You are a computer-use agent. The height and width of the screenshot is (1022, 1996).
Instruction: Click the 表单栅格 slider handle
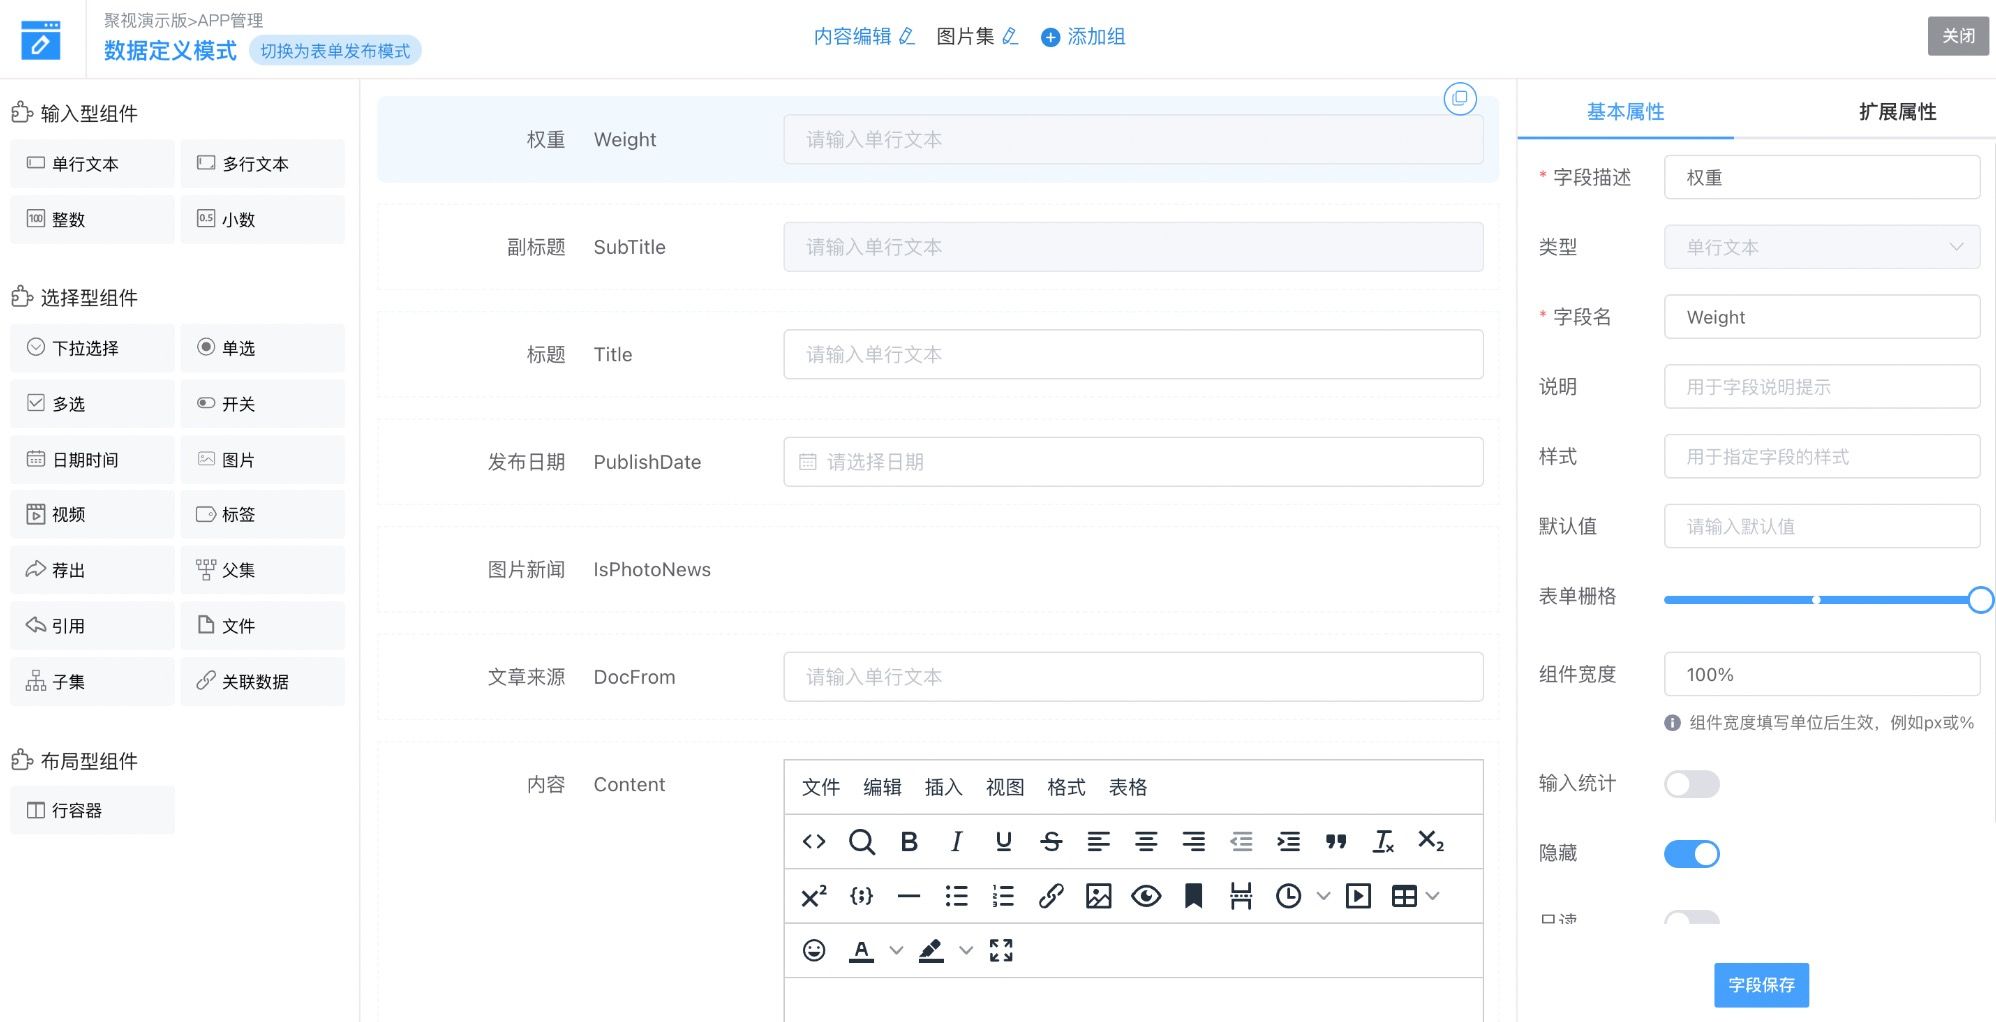(x=1979, y=600)
